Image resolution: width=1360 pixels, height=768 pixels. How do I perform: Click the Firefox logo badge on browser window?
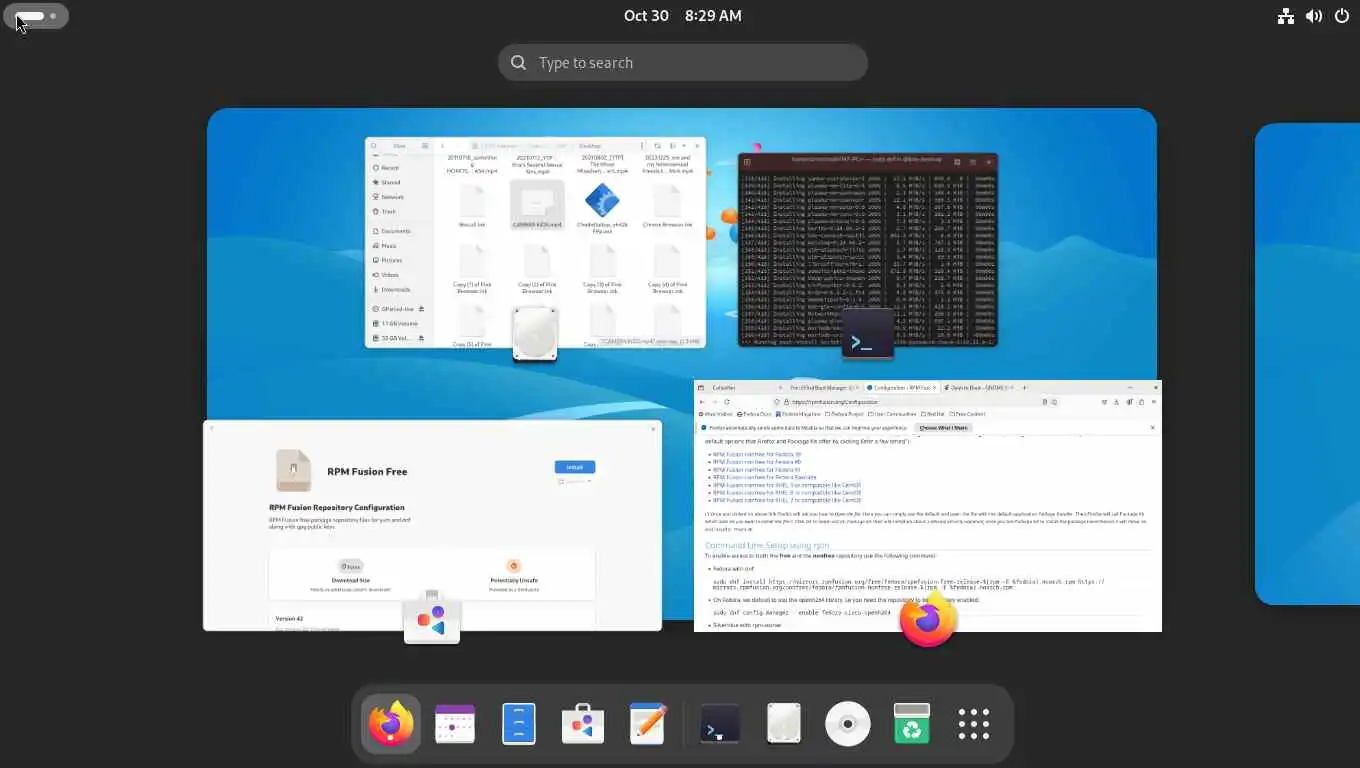click(928, 619)
